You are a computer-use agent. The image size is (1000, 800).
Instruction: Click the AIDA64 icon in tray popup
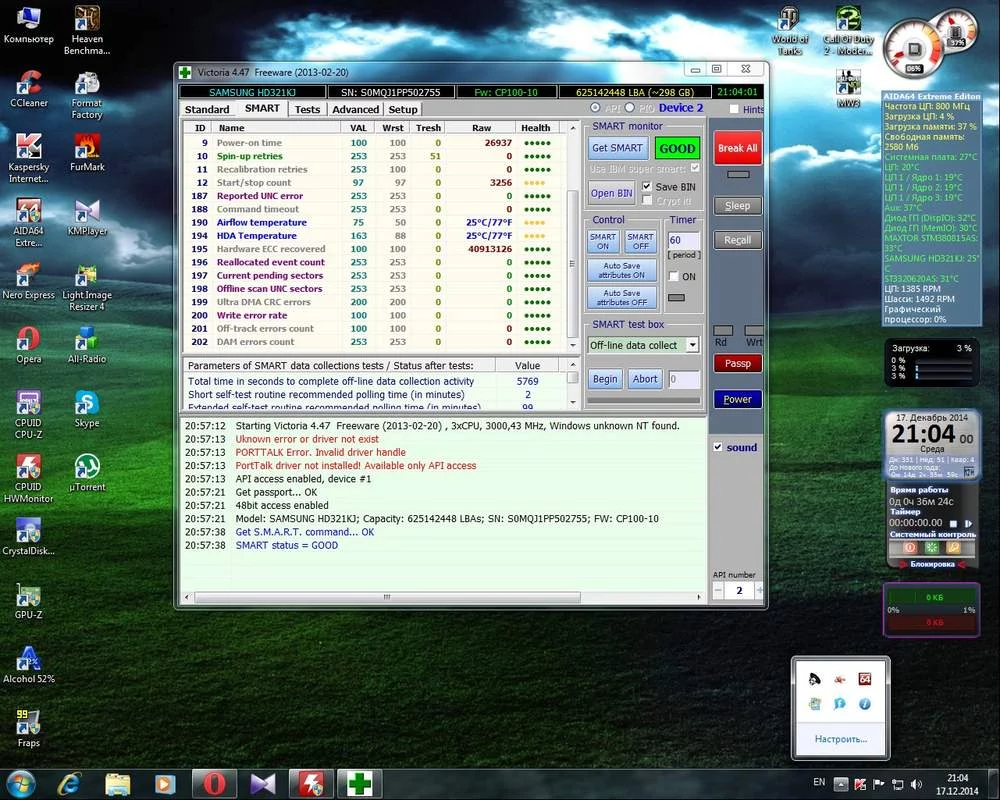pyautogui.click(x=865, y=680)
